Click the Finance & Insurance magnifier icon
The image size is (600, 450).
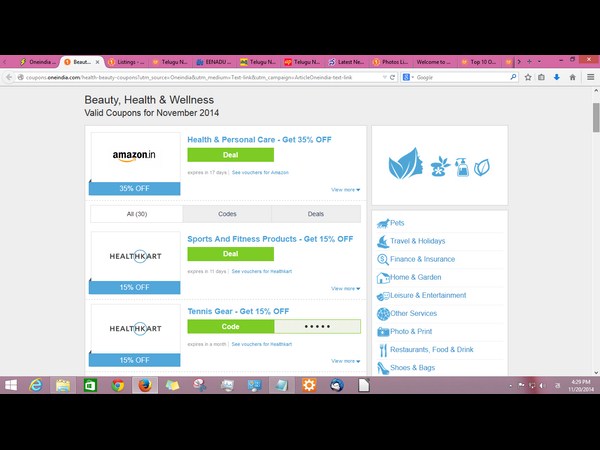(383, 259)
